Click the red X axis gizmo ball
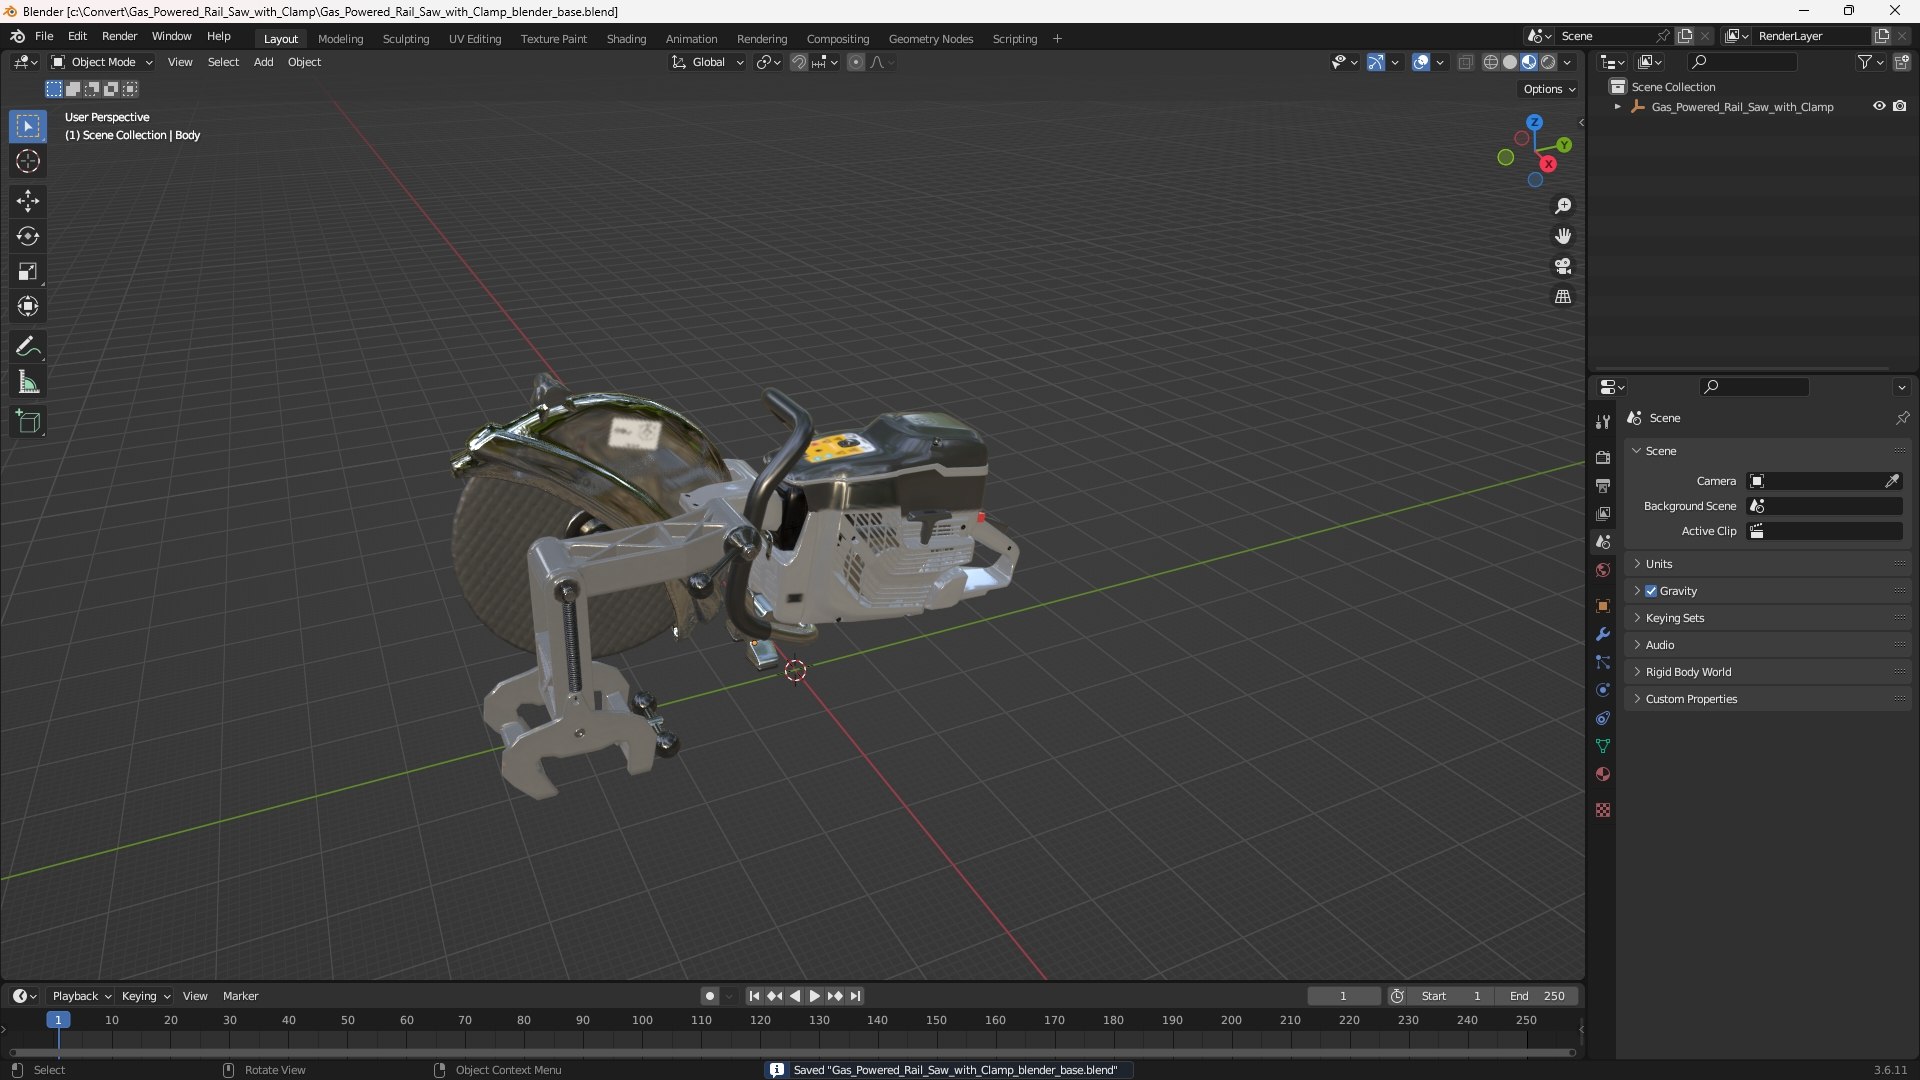 [1548, 164]
